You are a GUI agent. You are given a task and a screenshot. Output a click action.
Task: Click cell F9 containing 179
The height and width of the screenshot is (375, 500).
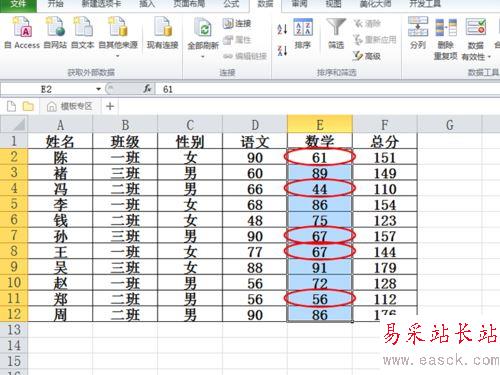tap(385, 267)
